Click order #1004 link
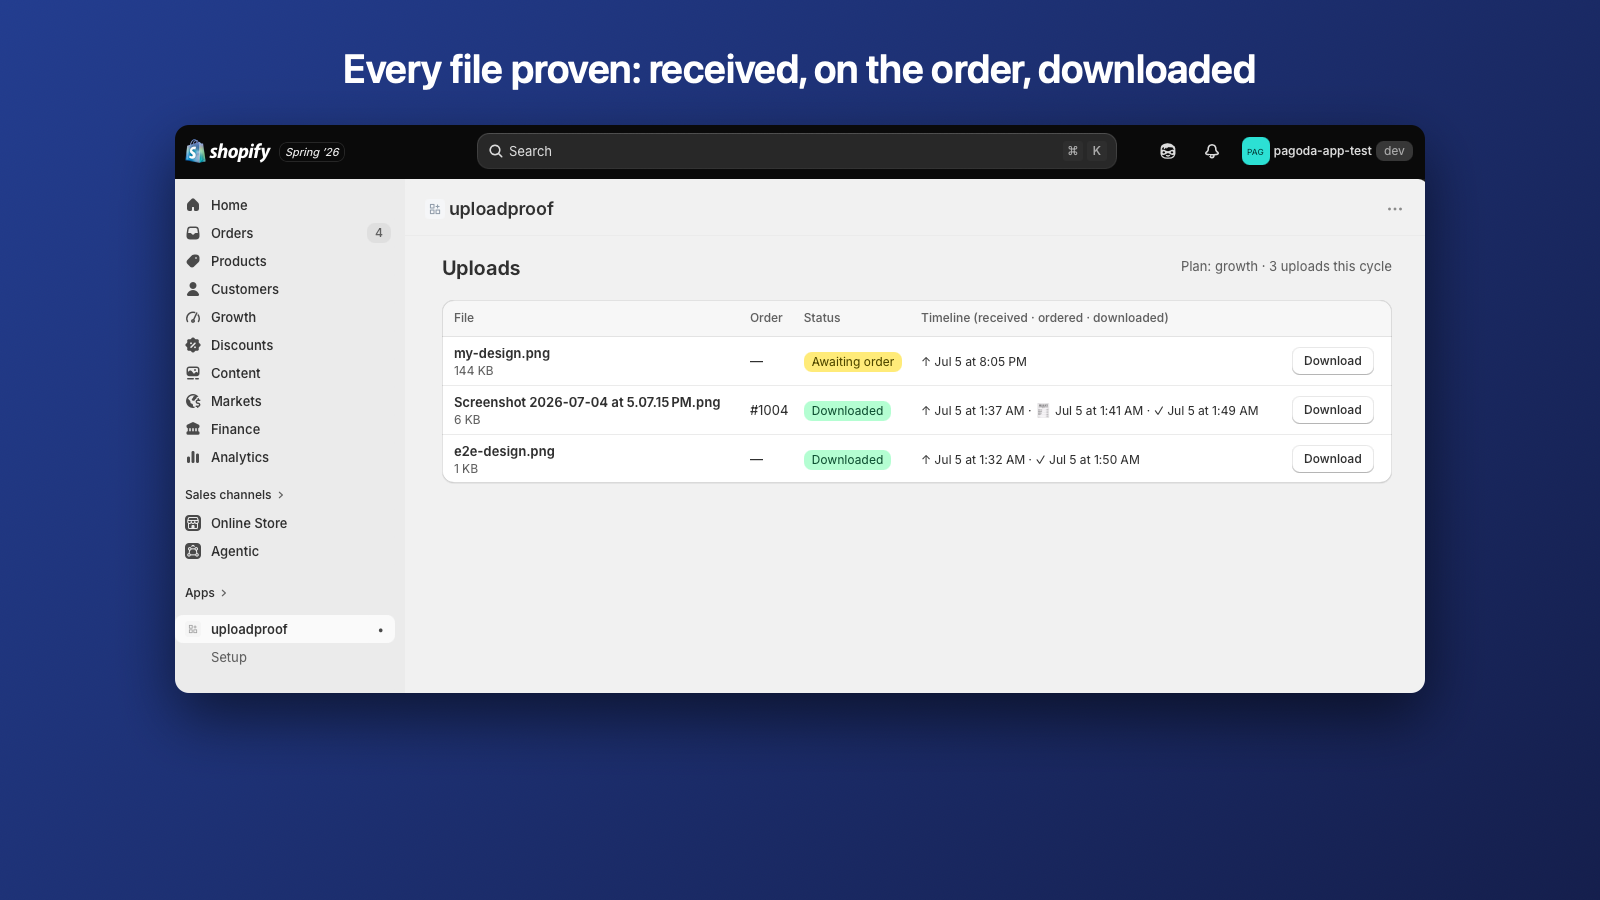Viewport: 1600px width, 900px height. pyautogui.click(x=769, y=410)
